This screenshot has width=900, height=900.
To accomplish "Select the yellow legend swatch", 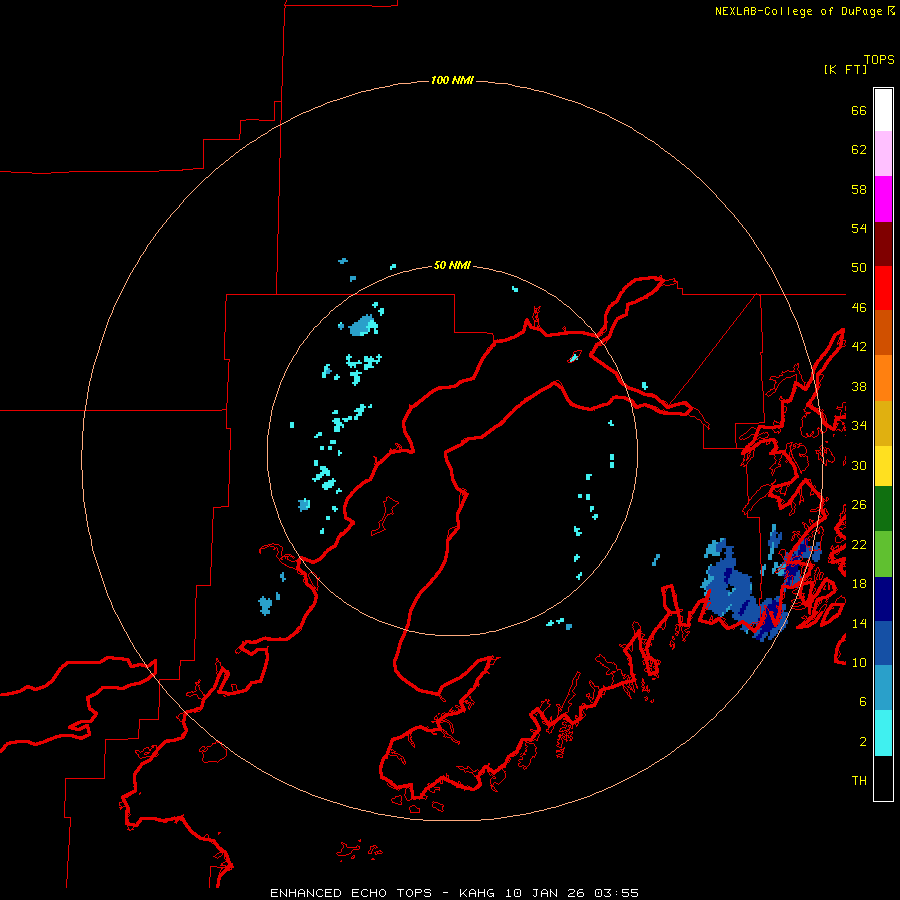I will click(x=883, y=465).
